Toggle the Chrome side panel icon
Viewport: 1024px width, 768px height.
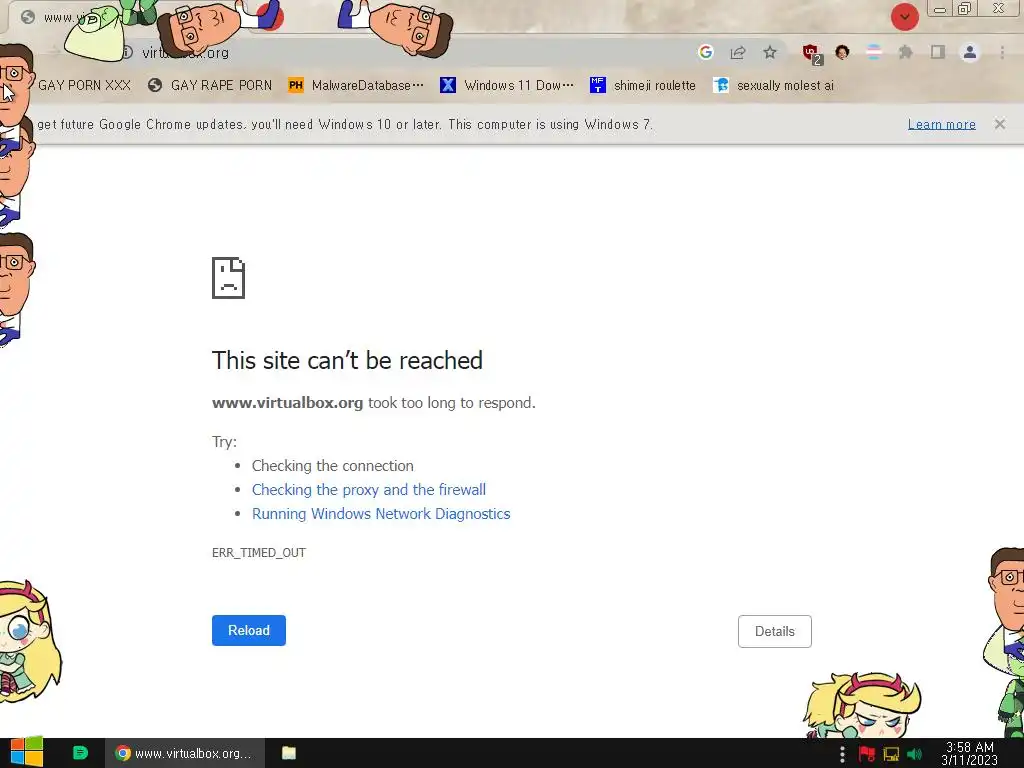click(x=937, y=52)
